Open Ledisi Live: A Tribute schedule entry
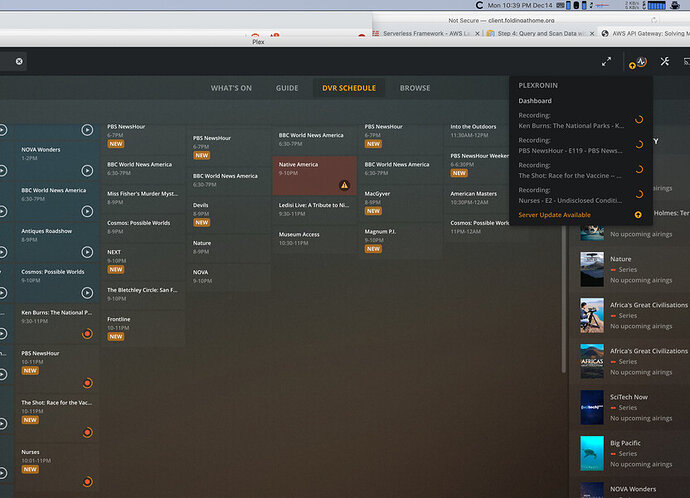The image size is (690, 498). (314, 209)
